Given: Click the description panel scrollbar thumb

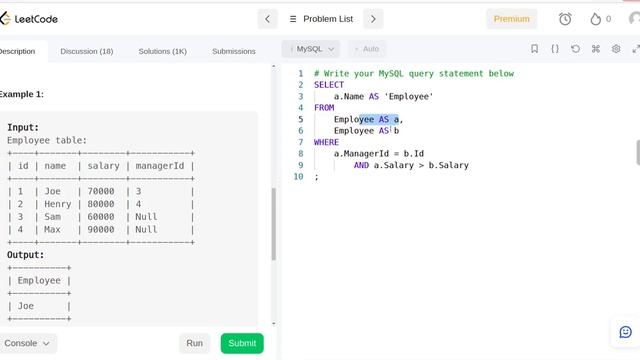Looking at the screenshot, I should [x=273, y=224].
